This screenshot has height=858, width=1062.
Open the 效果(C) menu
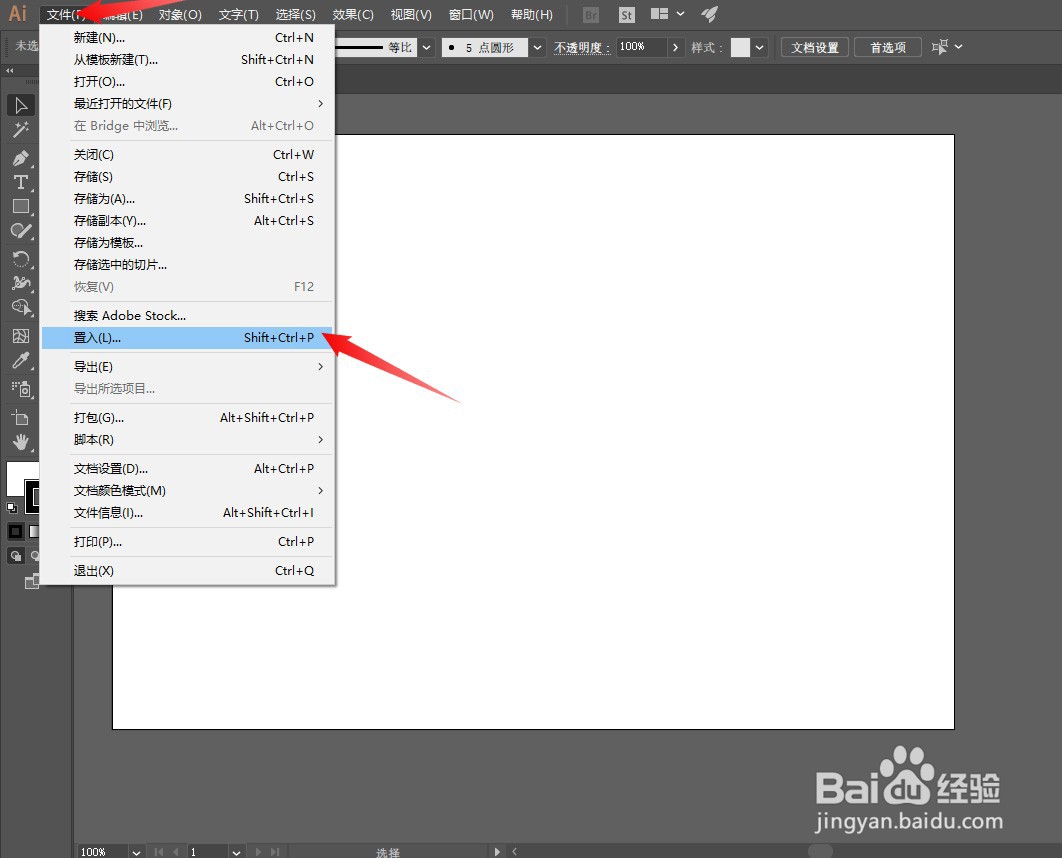[353, 14]
